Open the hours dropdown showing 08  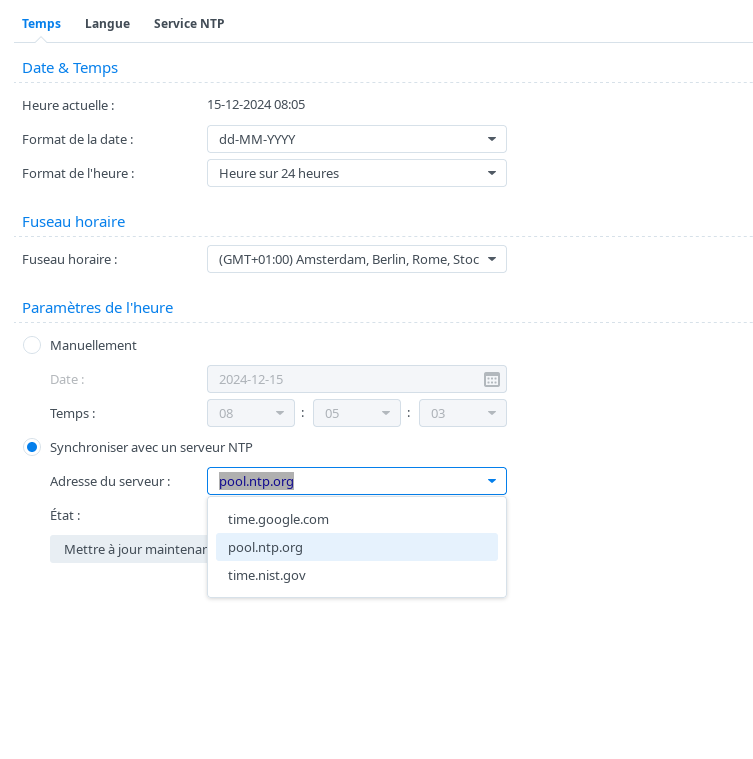click(x=250, y=413)
